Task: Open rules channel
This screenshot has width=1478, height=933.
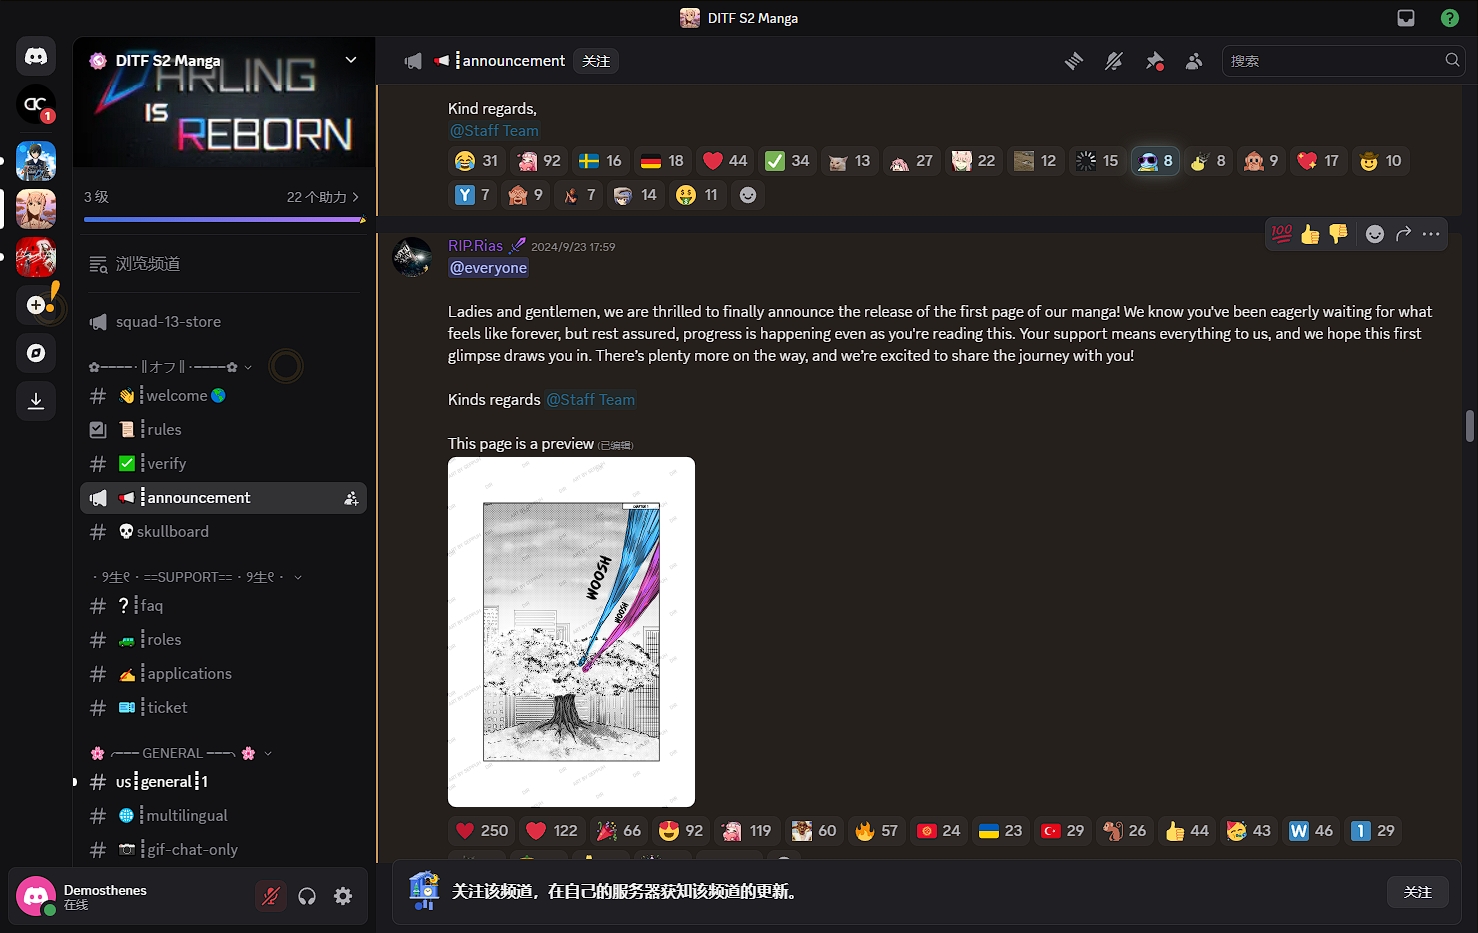Action: coord(223,430)
